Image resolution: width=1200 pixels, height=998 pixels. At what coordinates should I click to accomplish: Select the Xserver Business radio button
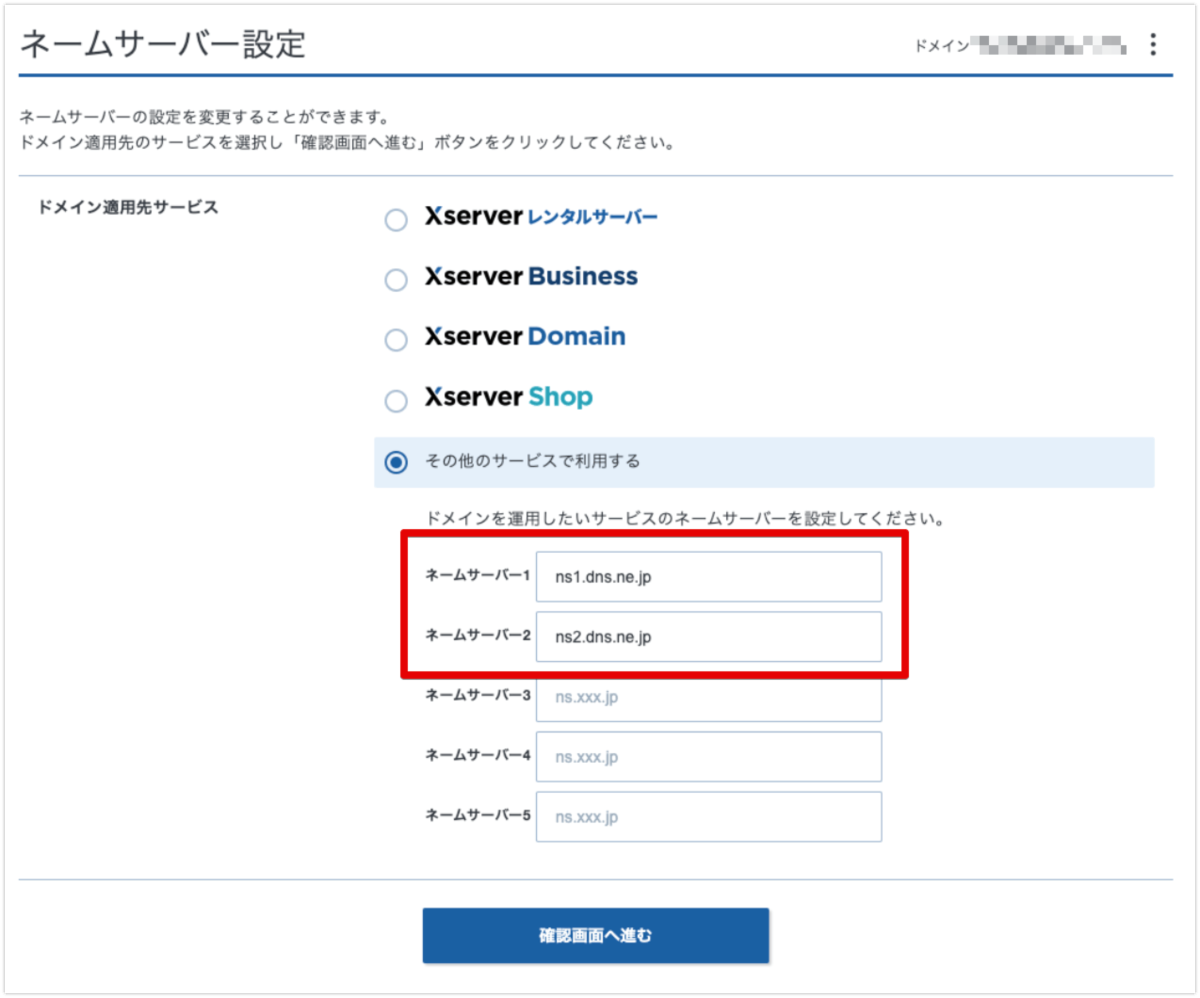(395, 279)
